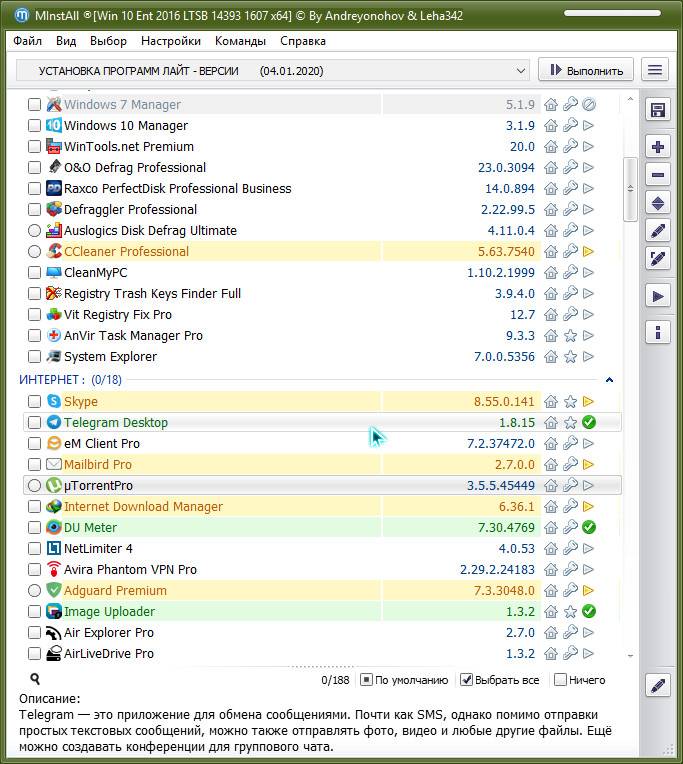Click the magnifier search icon
683x764 pixels.
(x=35, y=679)
